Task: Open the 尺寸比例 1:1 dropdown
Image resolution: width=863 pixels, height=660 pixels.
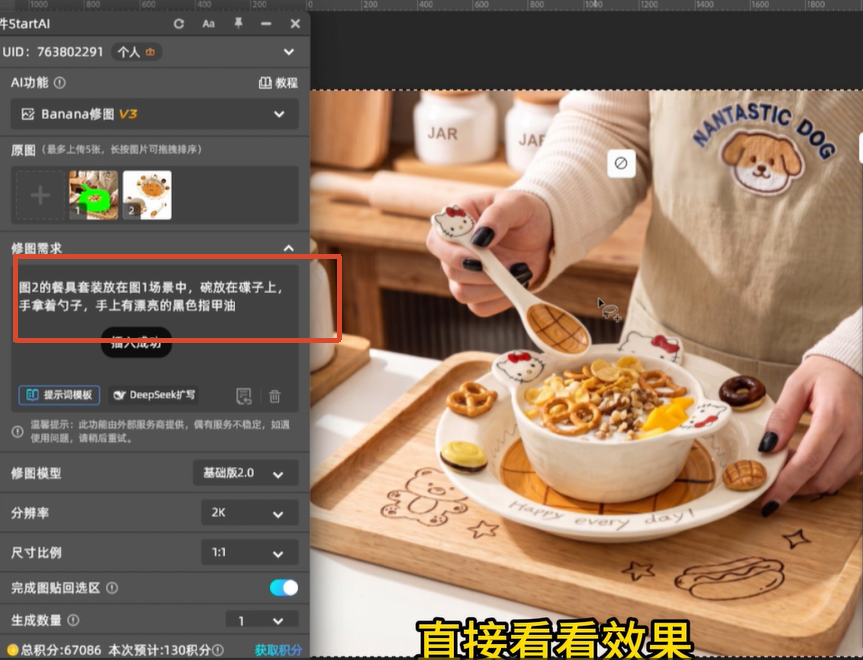Action: click(250, 552)
